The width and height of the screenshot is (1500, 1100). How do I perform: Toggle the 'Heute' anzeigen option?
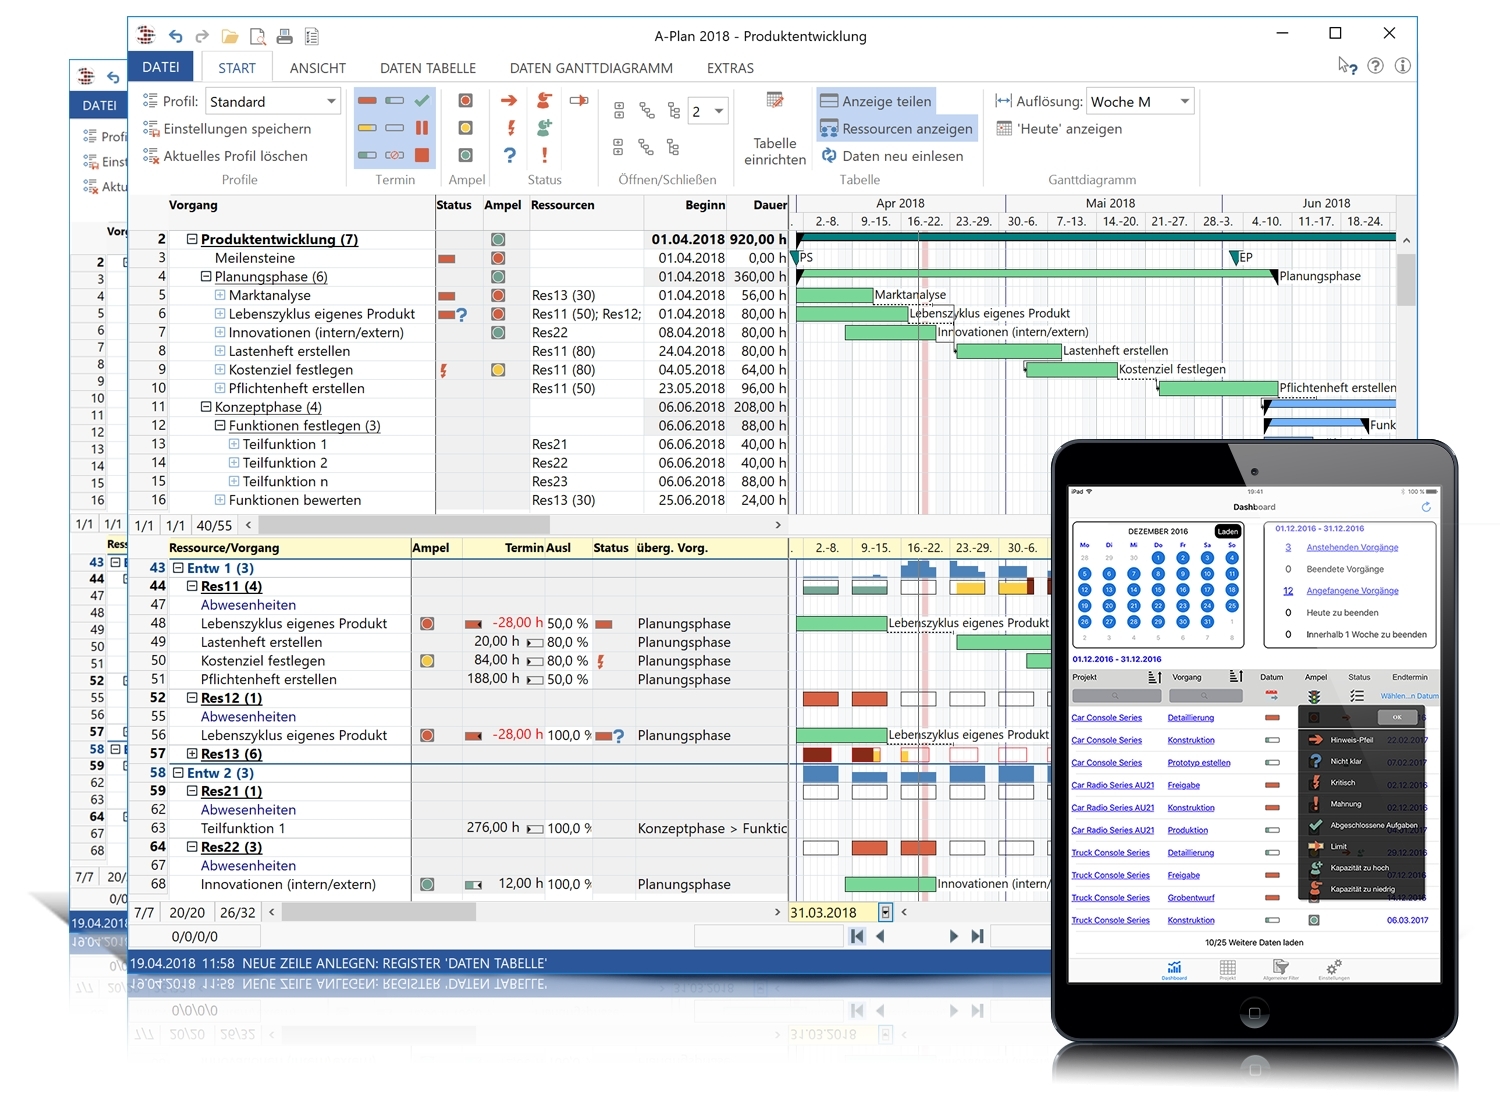(x=1060, y=128)
